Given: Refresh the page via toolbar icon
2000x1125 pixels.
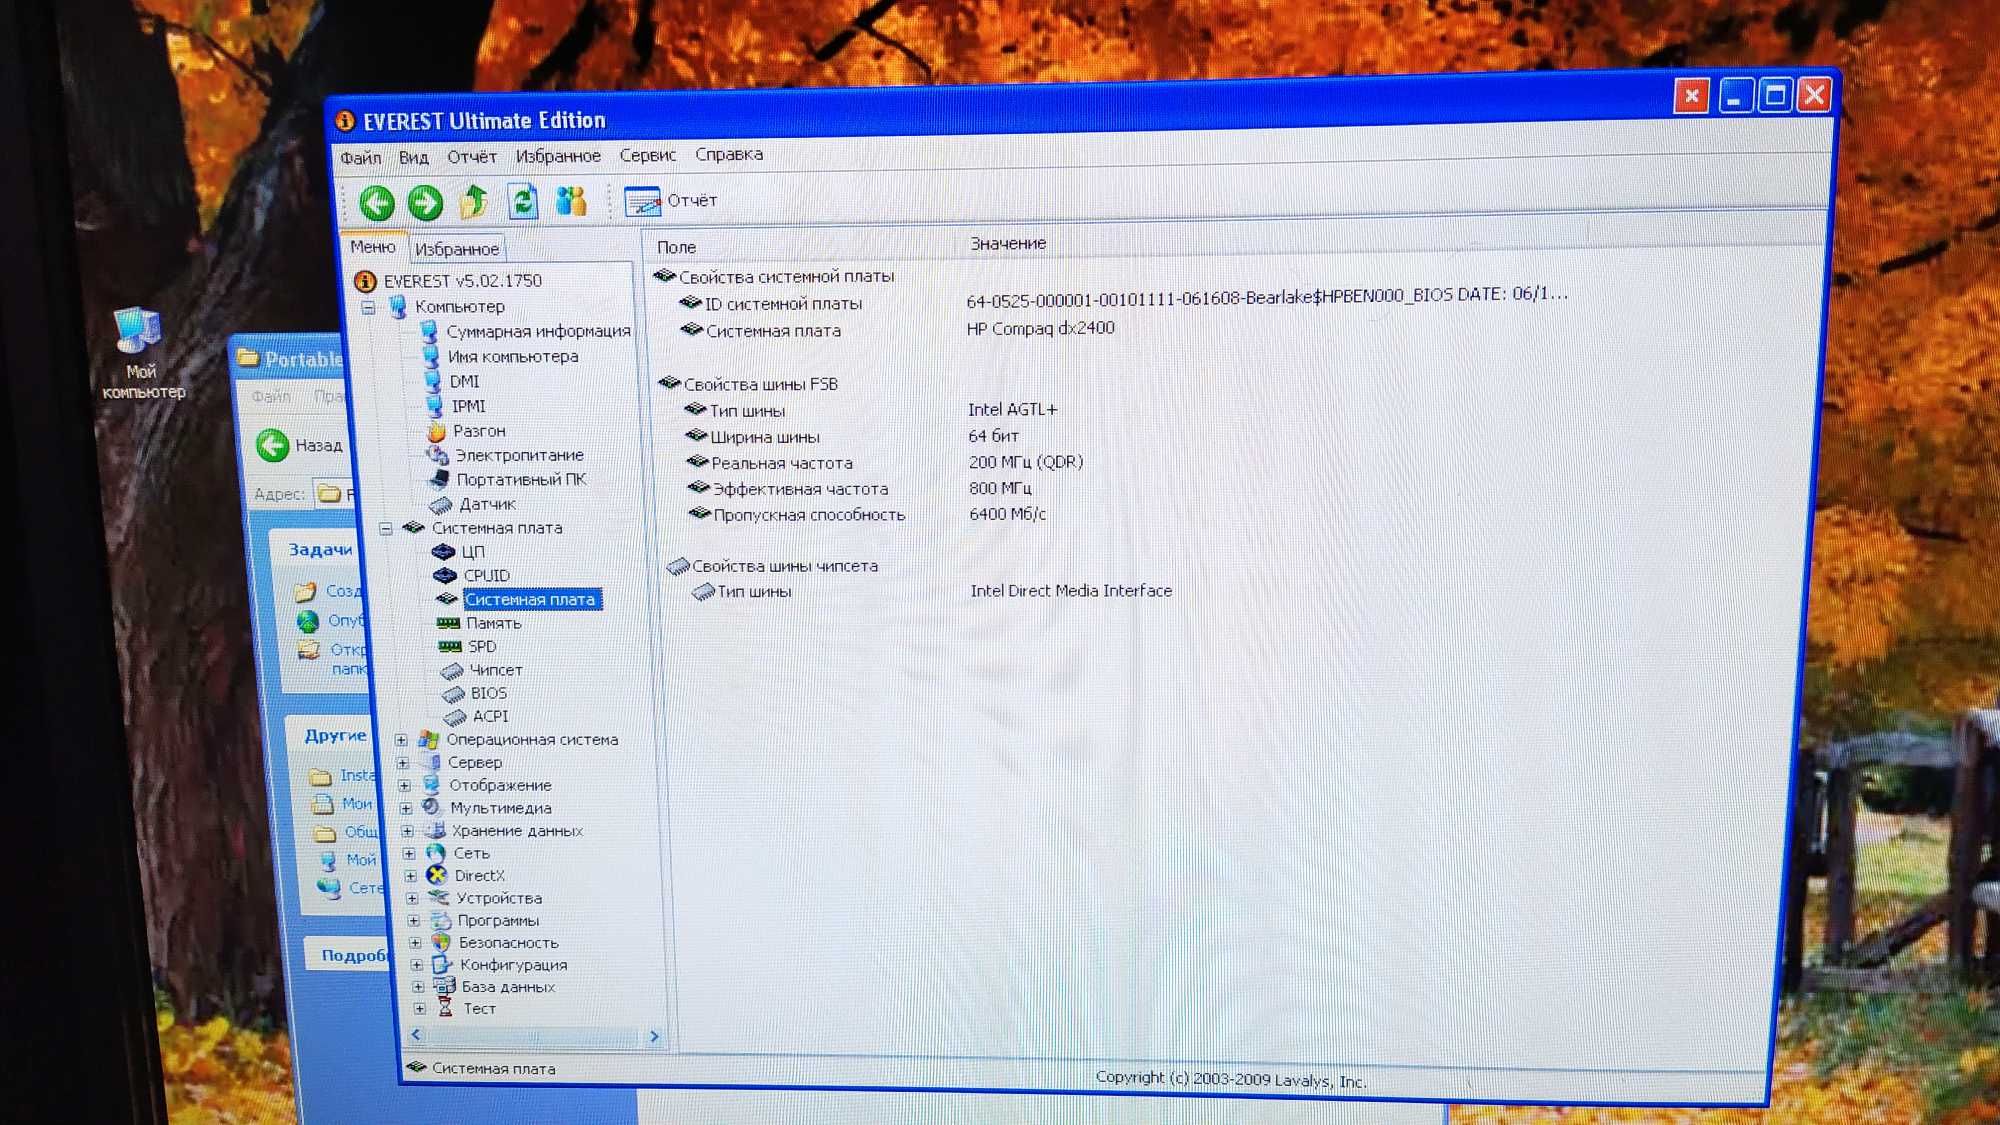Looking at the screenshot, I should (x=522, y=201).
